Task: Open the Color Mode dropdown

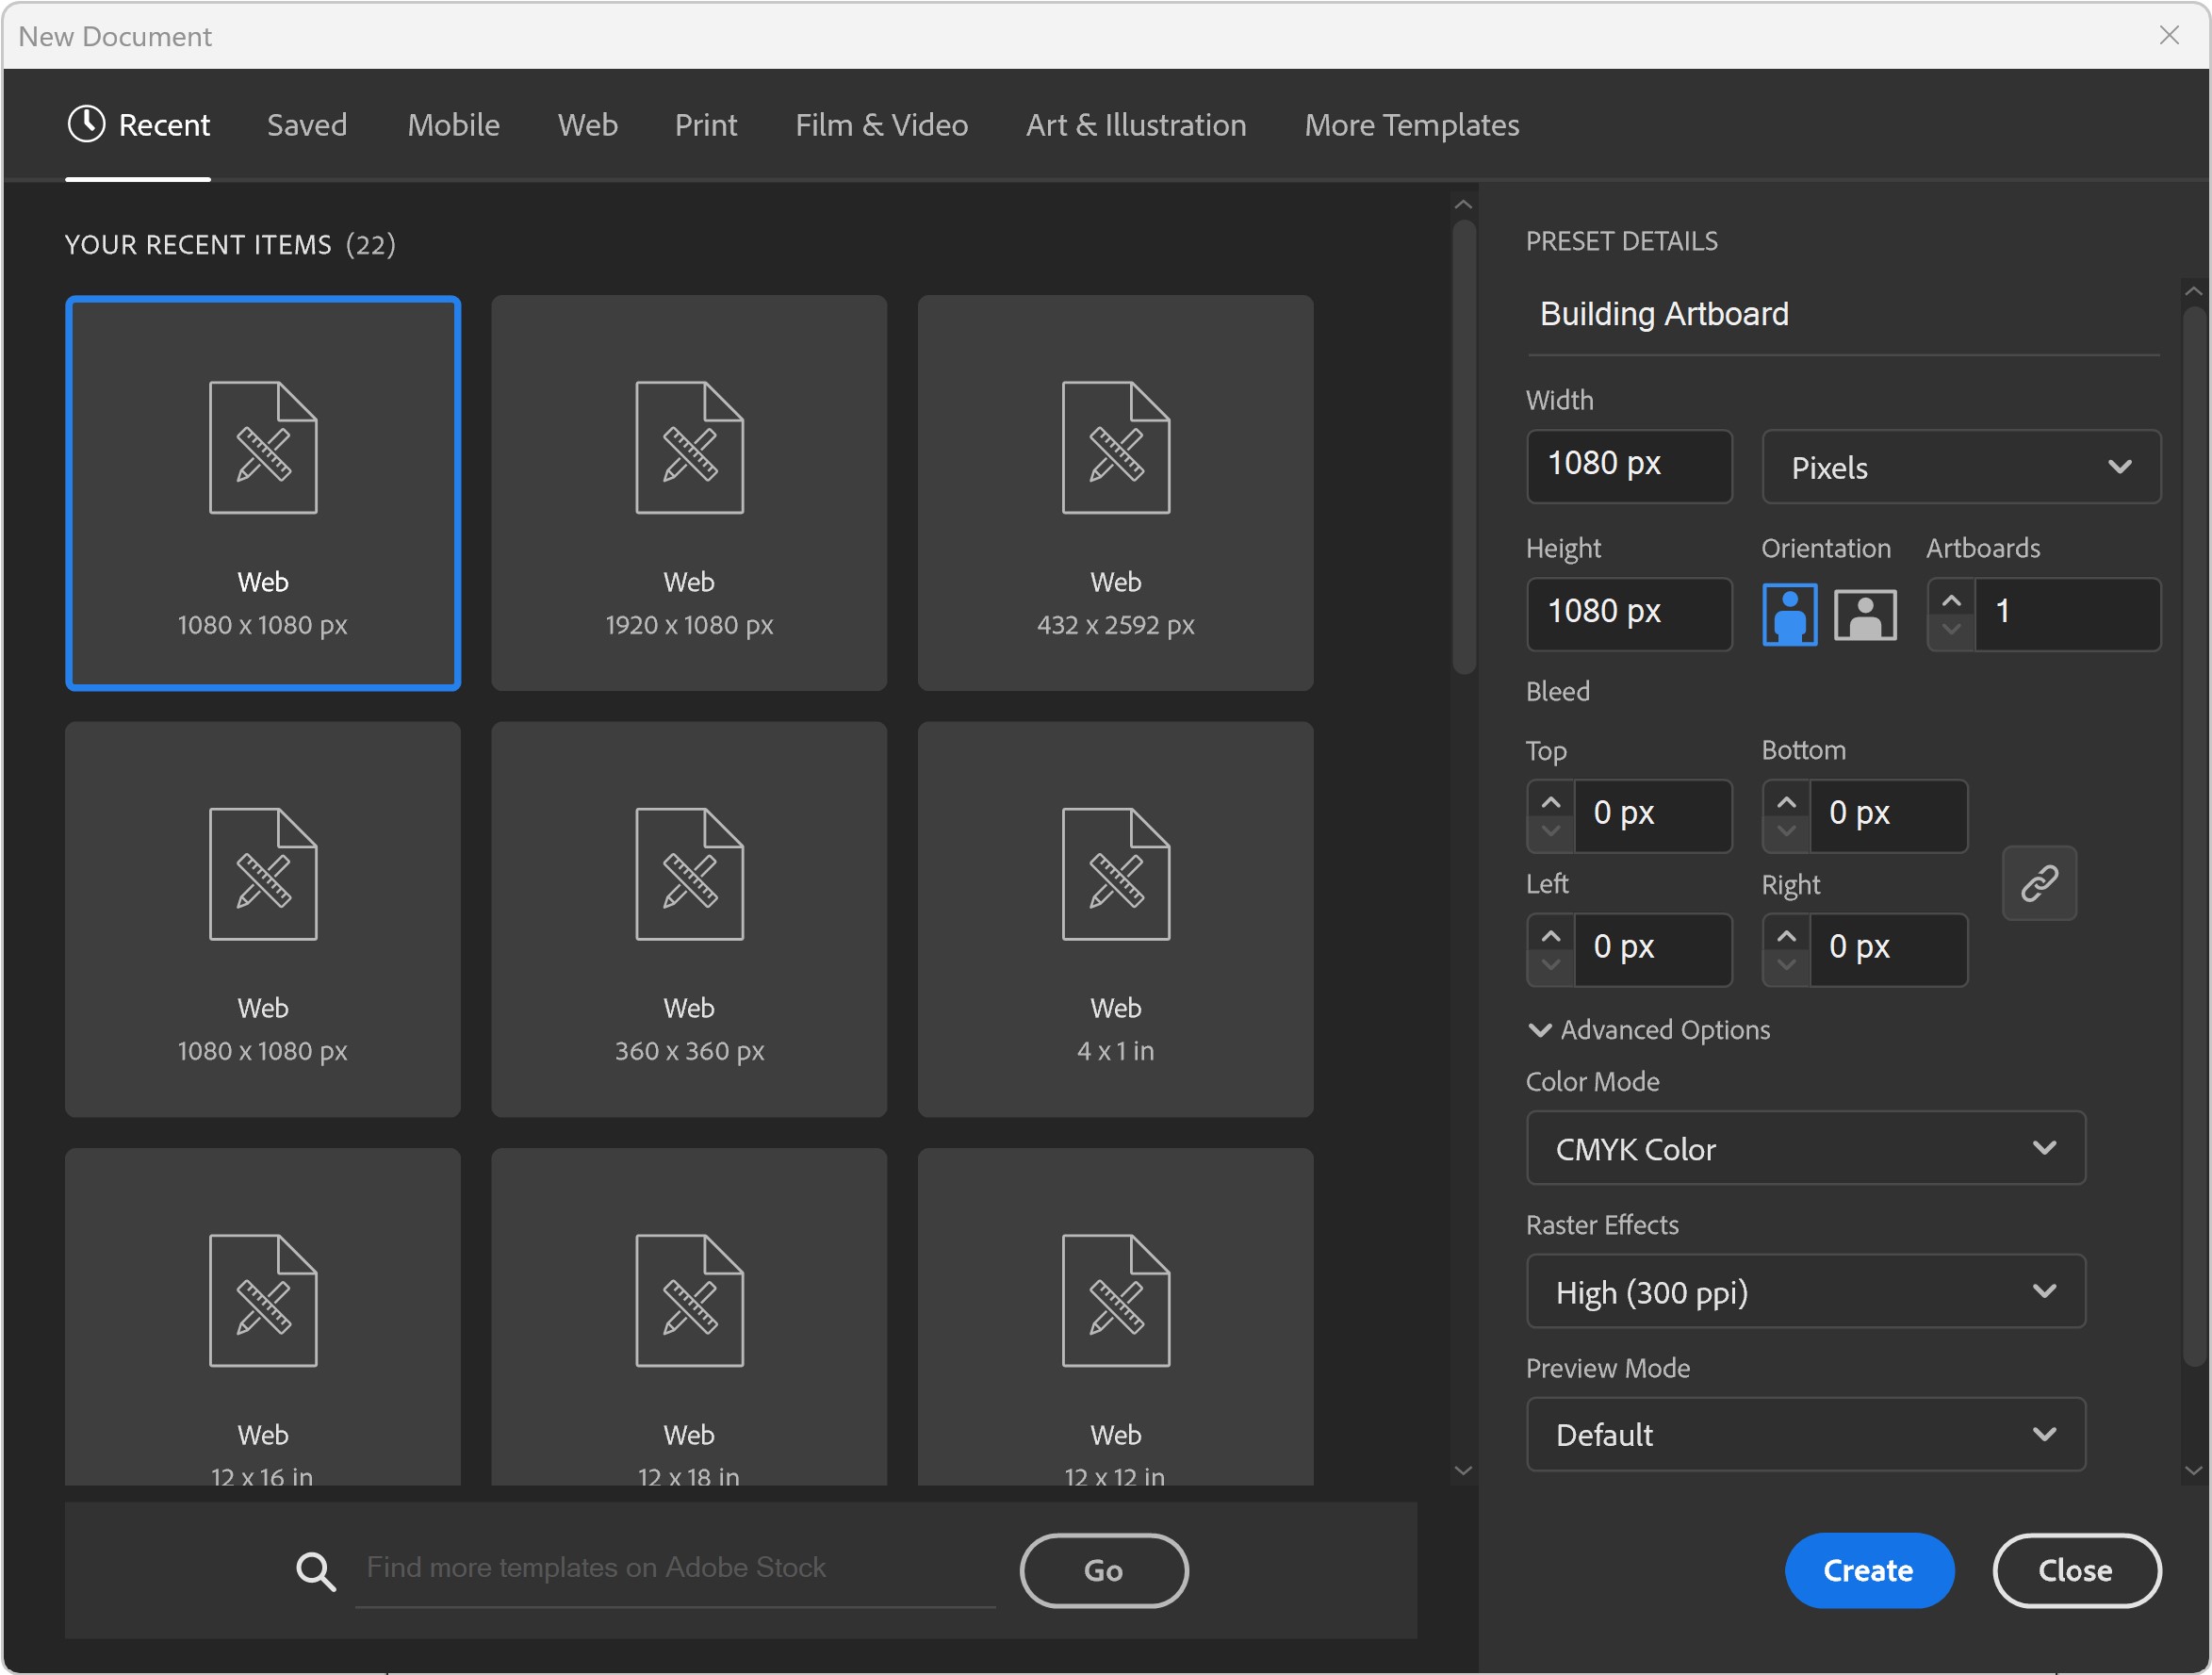Action: click(x=1806, y=1148)
